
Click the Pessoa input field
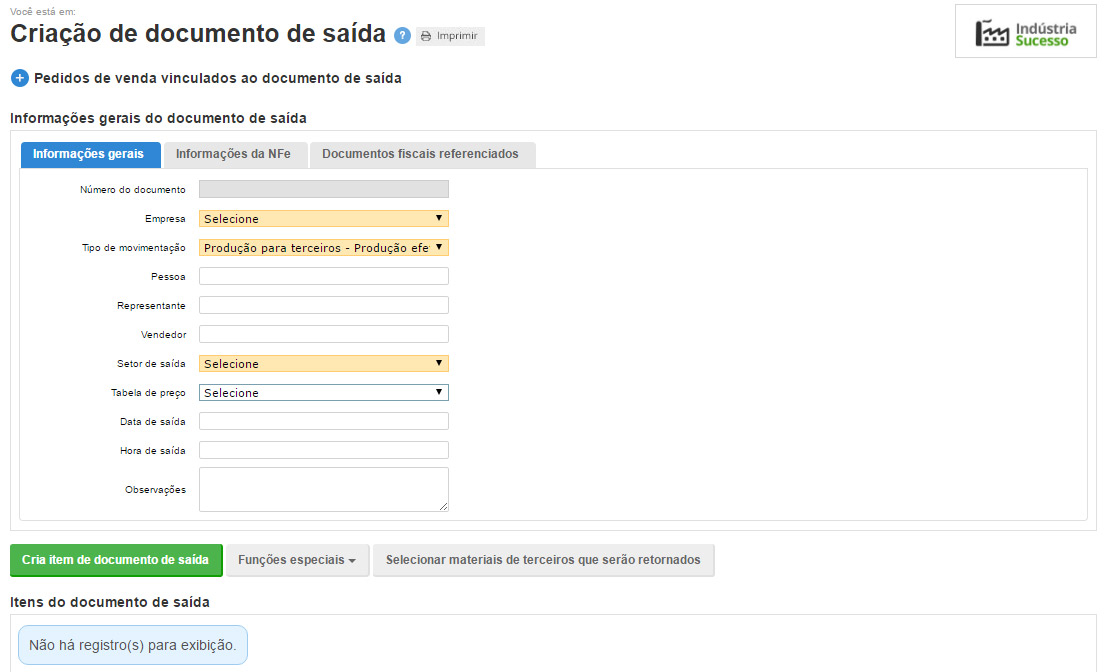click(323, 276)
